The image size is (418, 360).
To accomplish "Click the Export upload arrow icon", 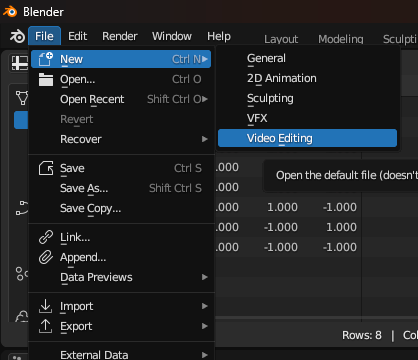I will [46, 326].
